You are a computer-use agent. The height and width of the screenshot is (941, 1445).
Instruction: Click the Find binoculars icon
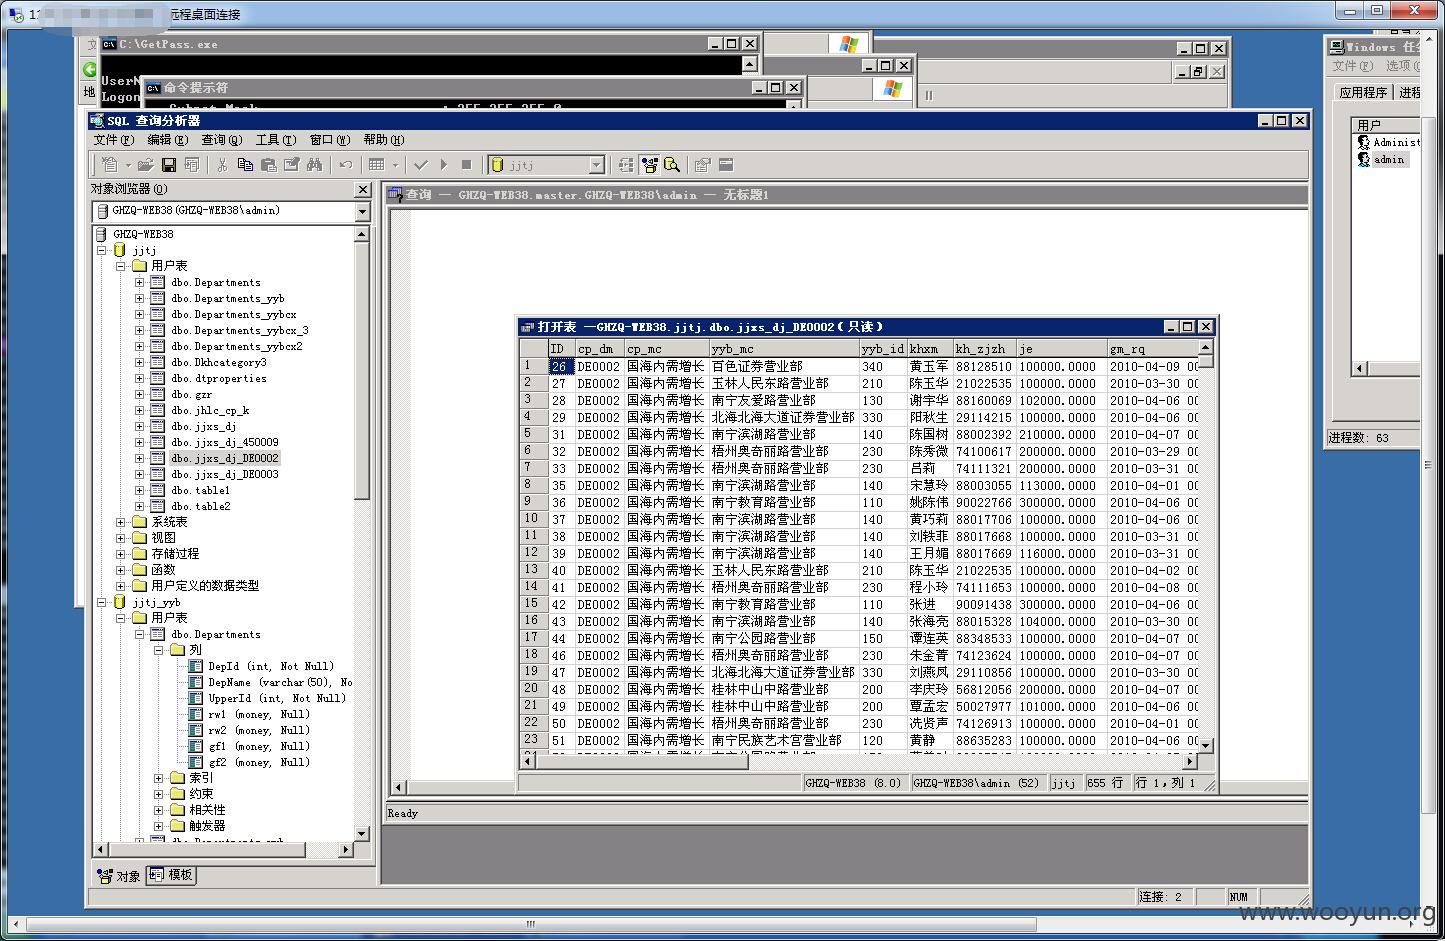click(314, 165)
